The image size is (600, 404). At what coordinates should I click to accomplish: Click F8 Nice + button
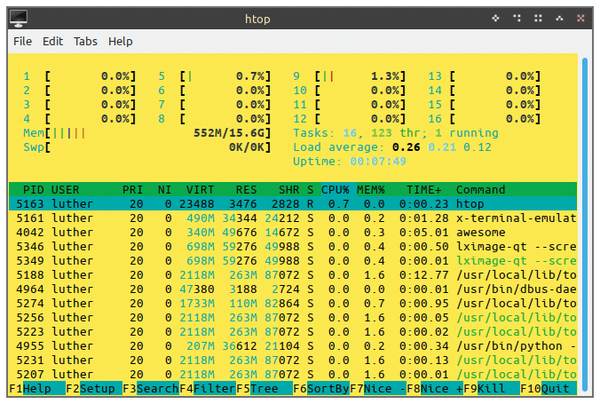pos(435,388)
